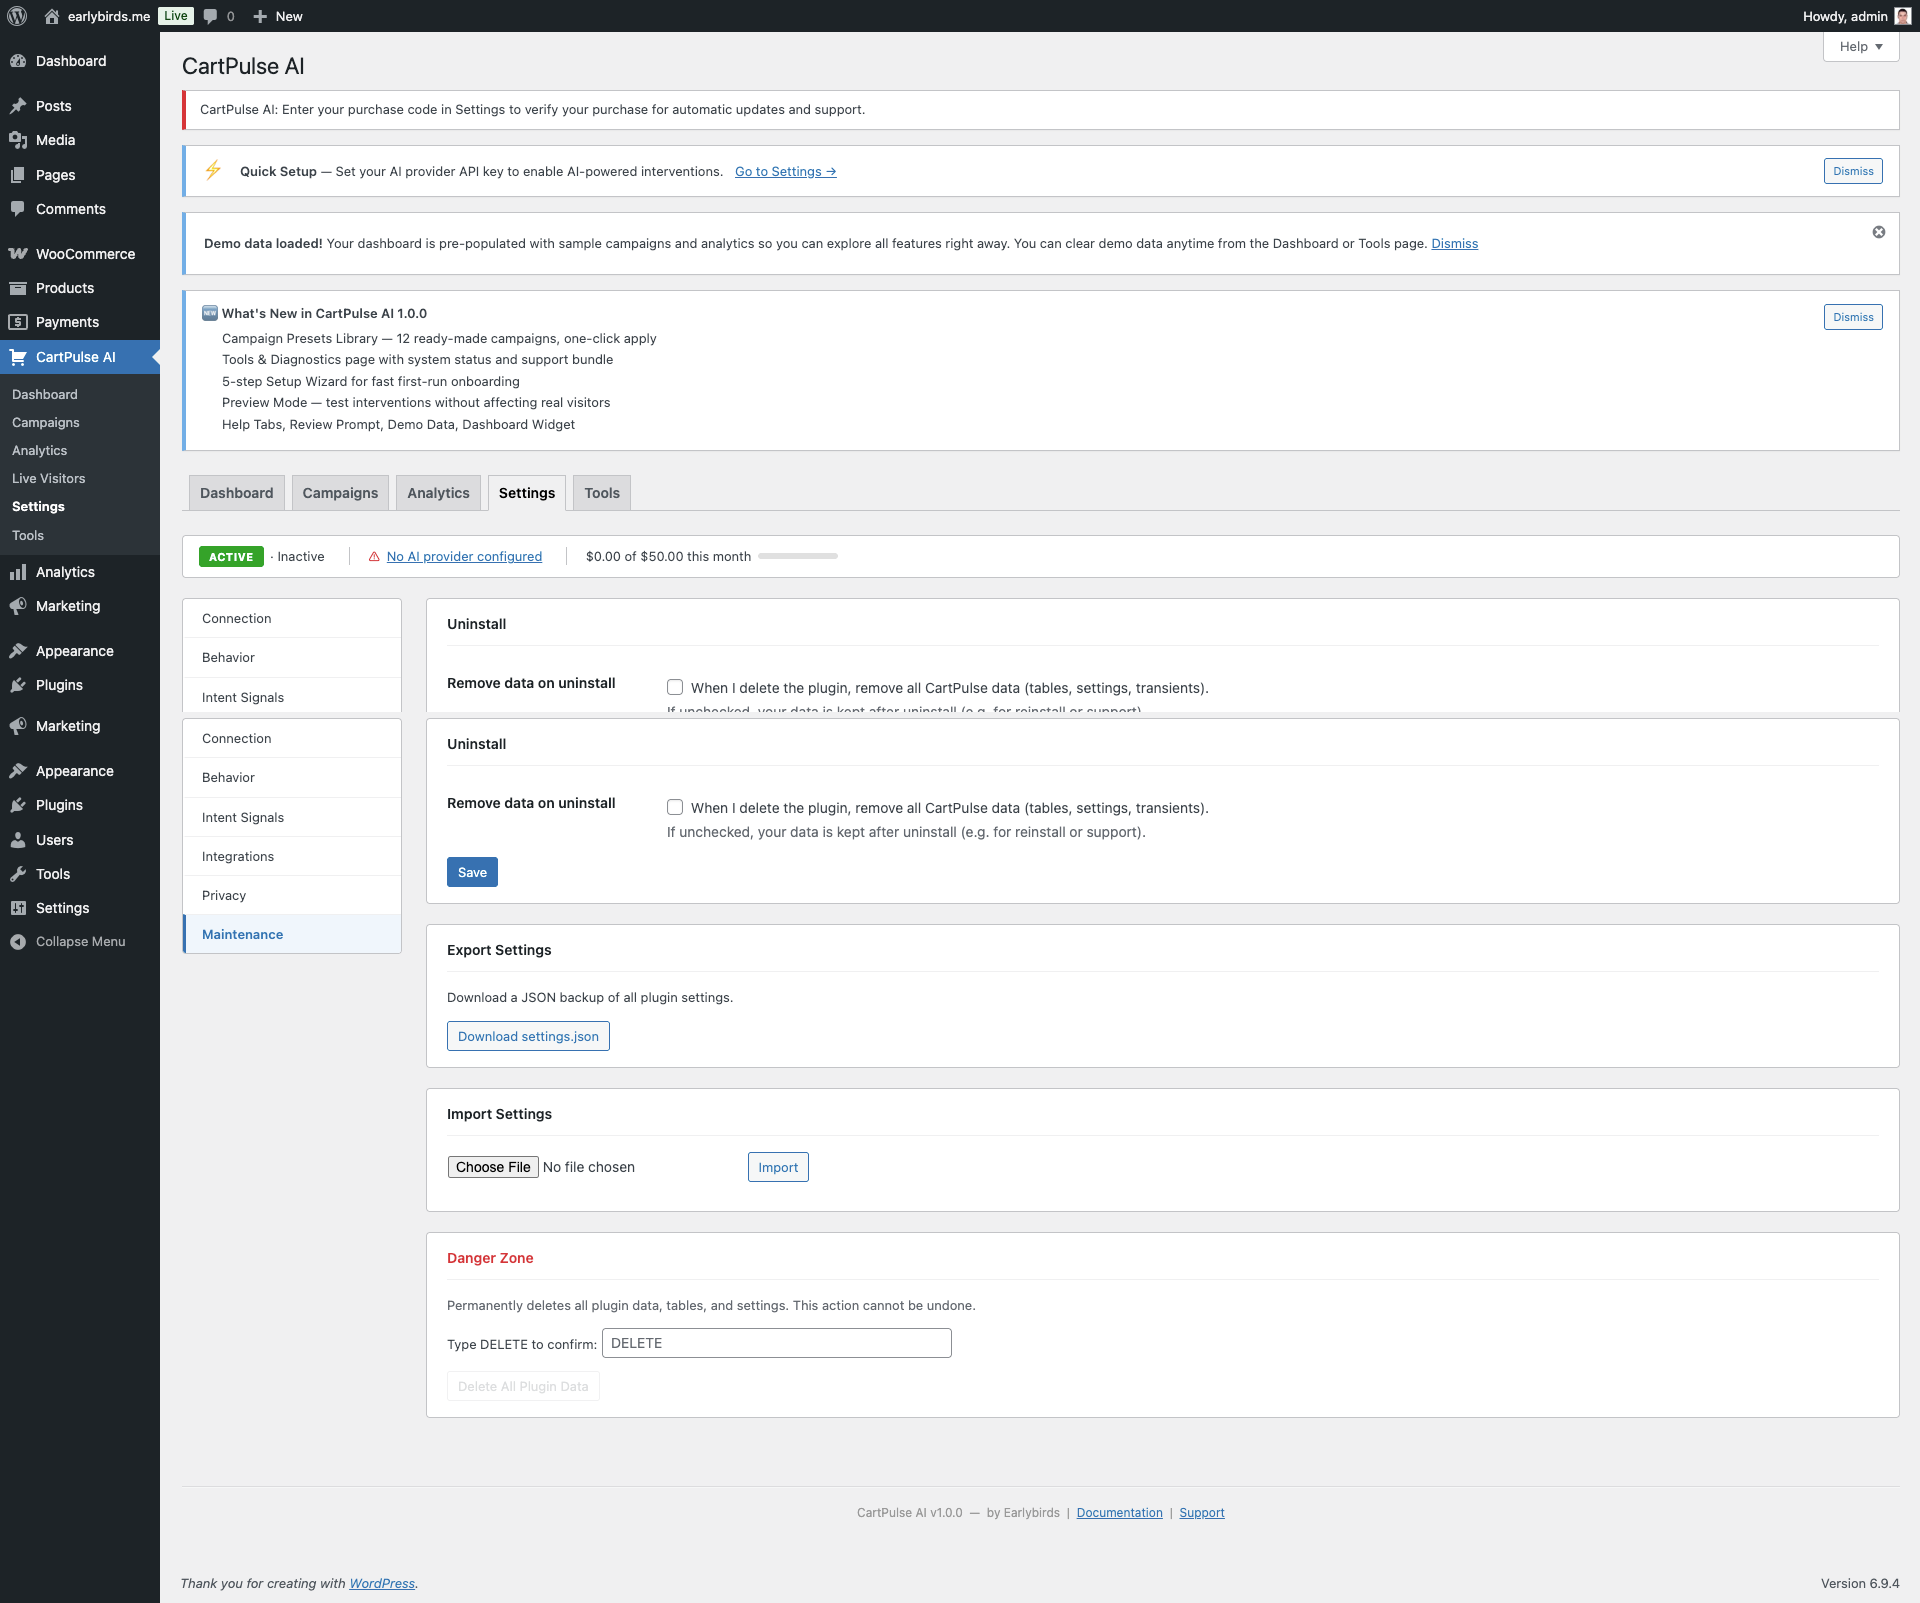Switch to the Campaigns tab
Viewport: 1920px width, 1603px height.
(x=340, y=493)
